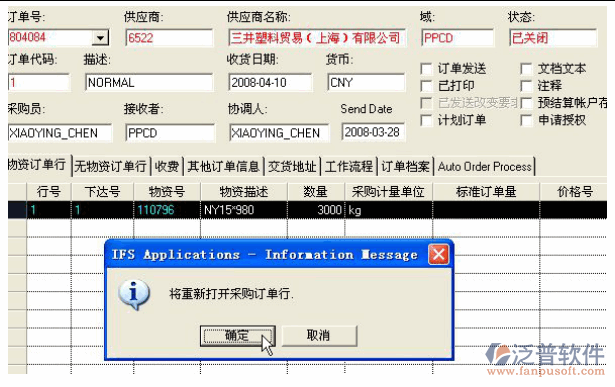Viewport: 615px width, 387px height.
Task: Check the 申请授权 checkbox
Action: [x=526, y=120]
